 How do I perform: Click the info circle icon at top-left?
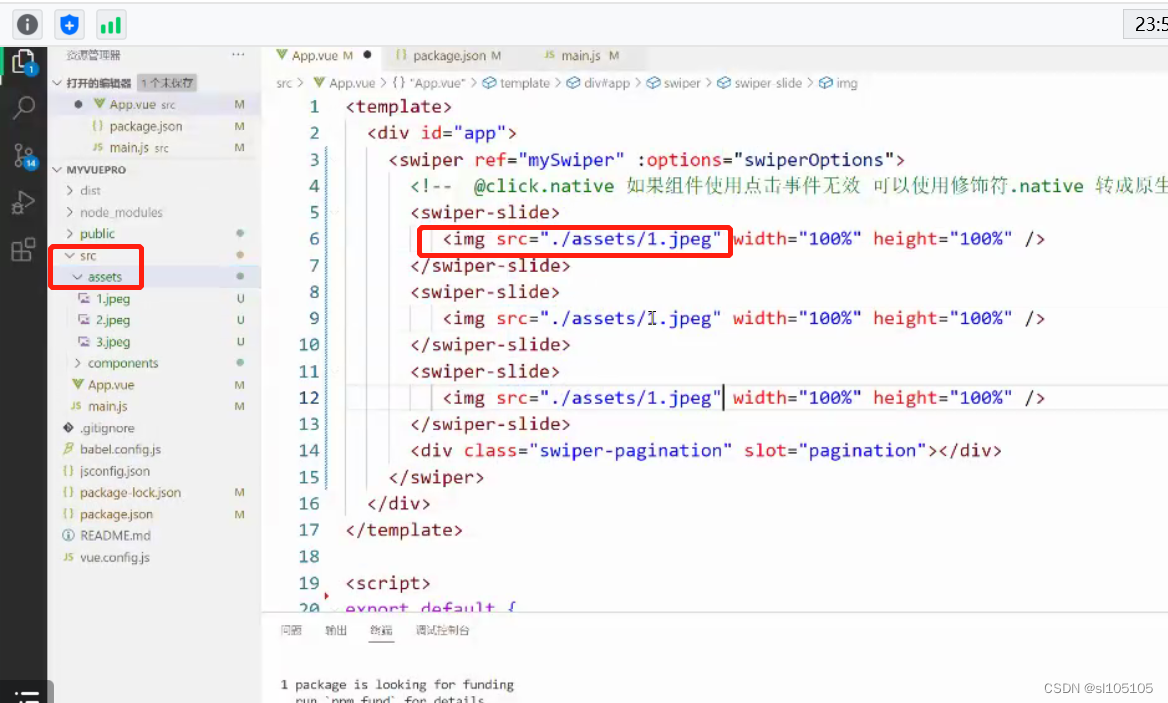click(27, 24)
